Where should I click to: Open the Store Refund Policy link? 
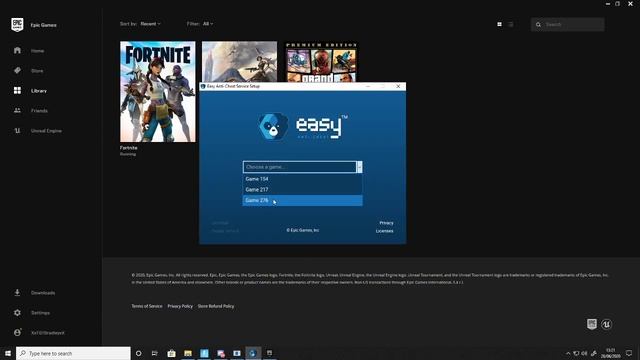(x=216, y=306)
